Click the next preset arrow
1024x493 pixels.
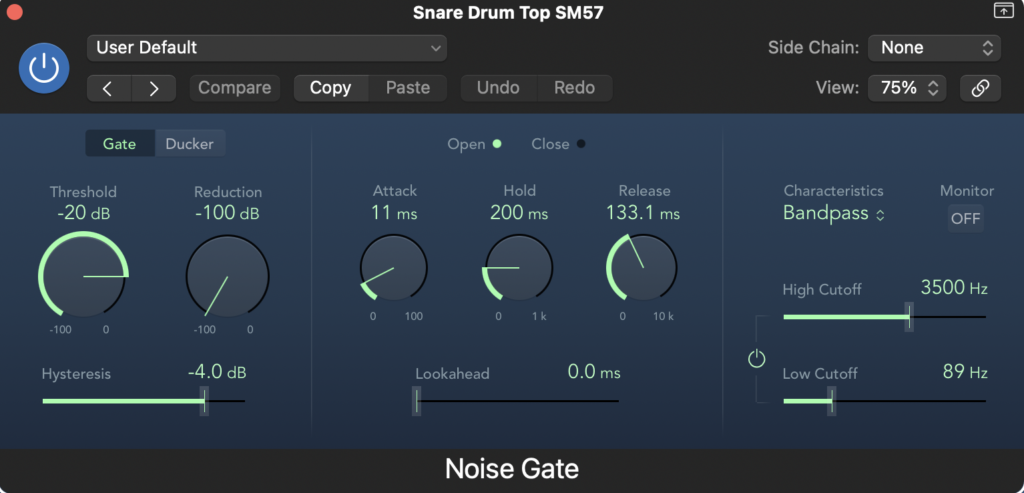[x=153, y=88]
